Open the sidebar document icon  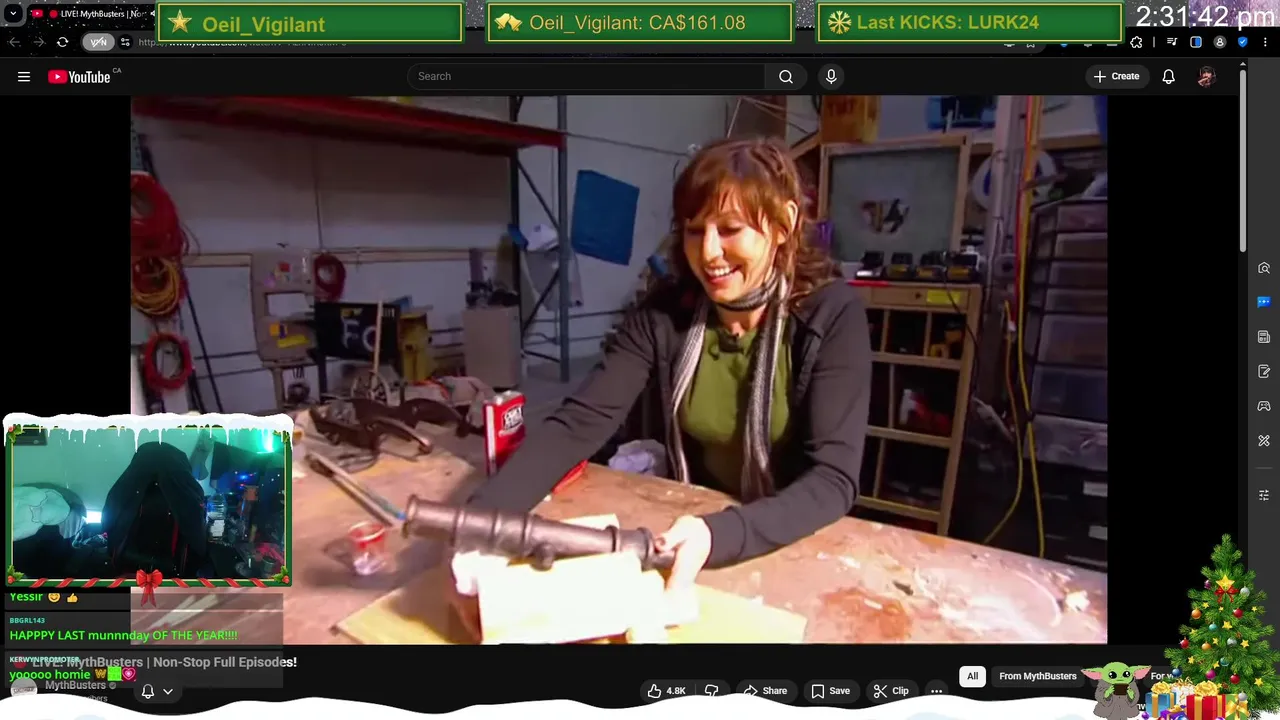(1264, 337)
